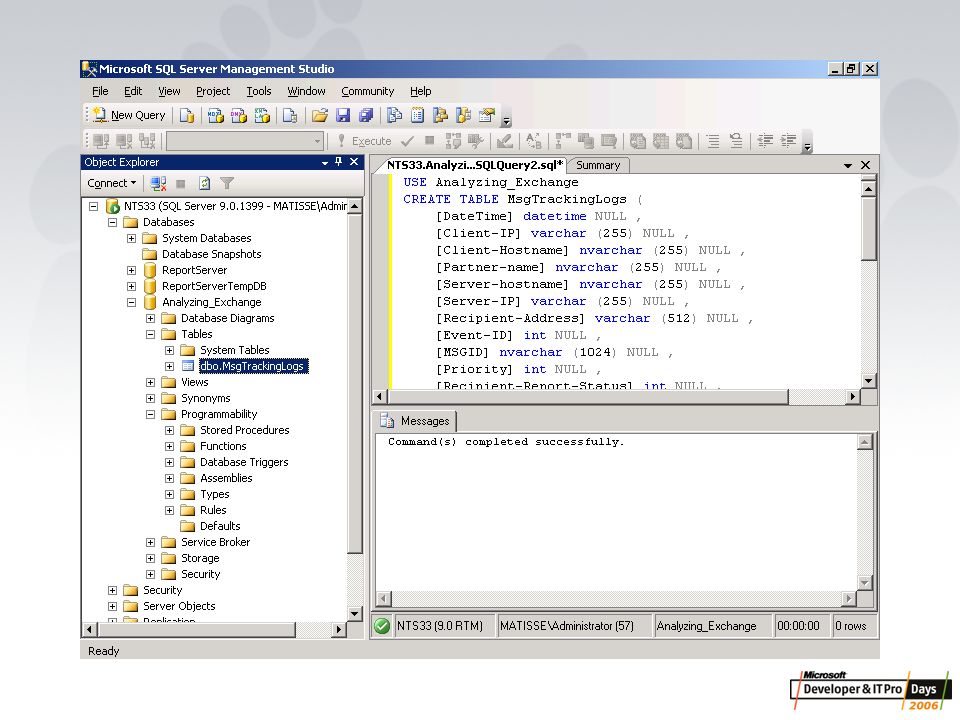Click the Object Explorer Filter icon
The height and width of the screenshot is (720, 960).
coord(227,183)
